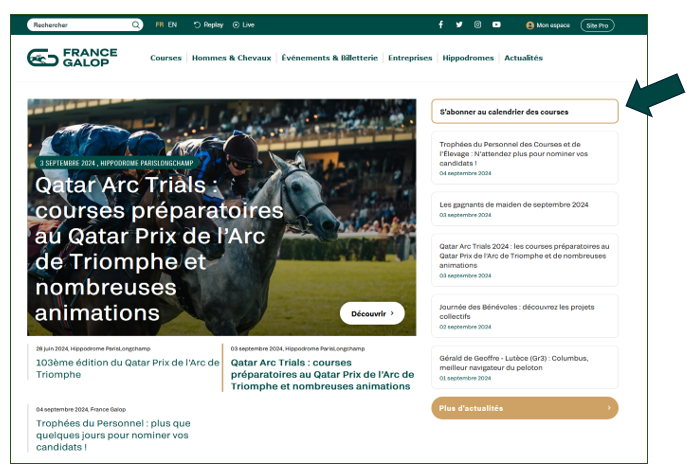Click the Plus d'actualités button
Viewport: 691px width, 475px height.
(525, 408)
